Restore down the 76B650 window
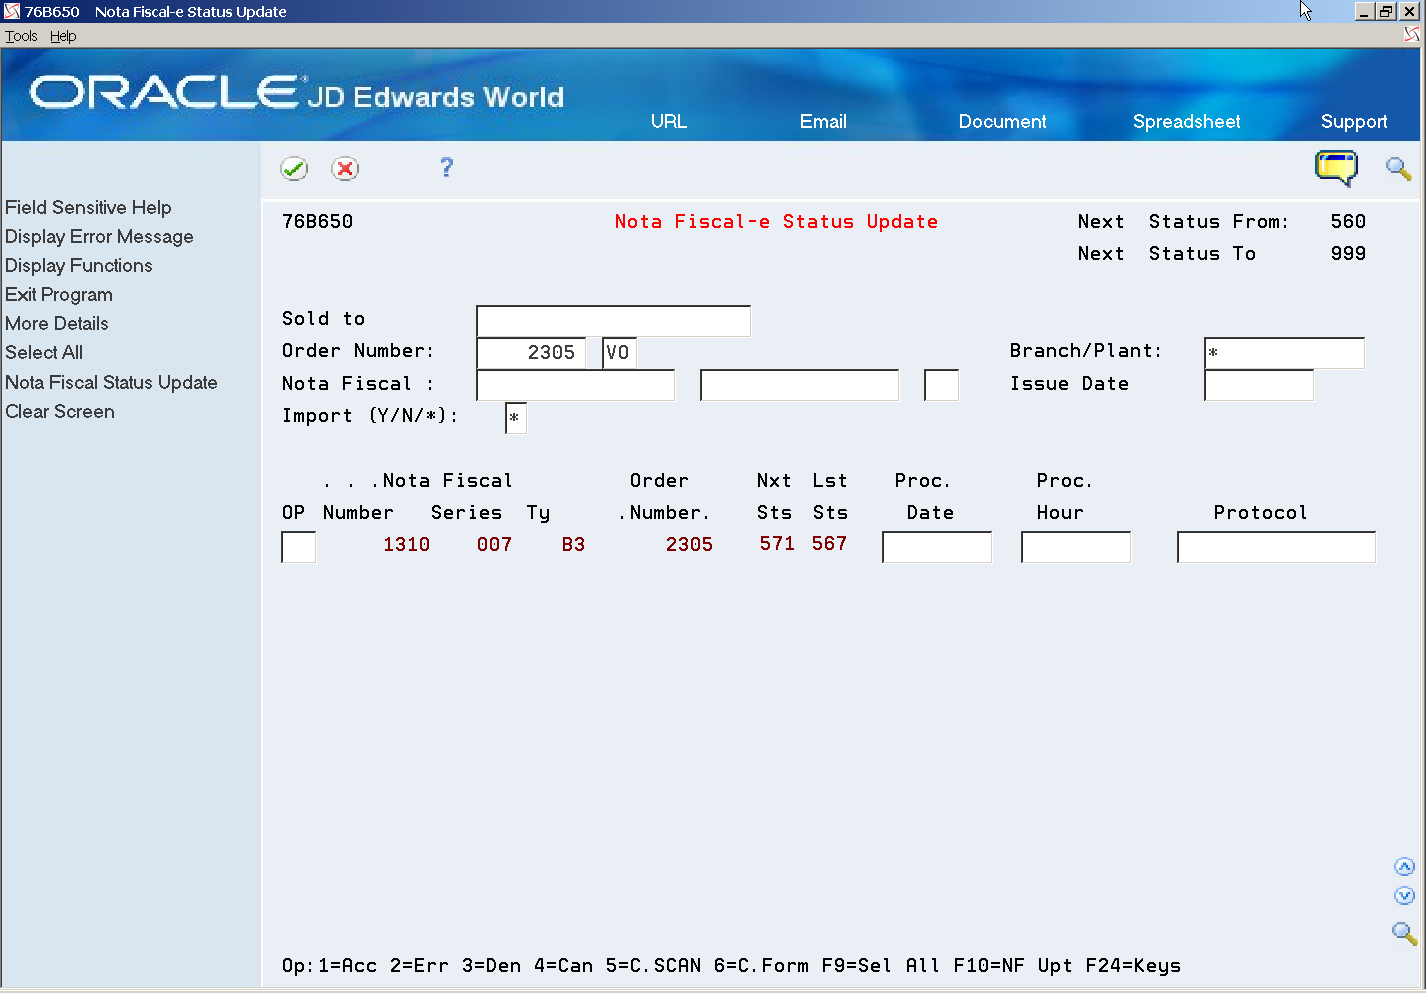 click(x=1386, y=11)
